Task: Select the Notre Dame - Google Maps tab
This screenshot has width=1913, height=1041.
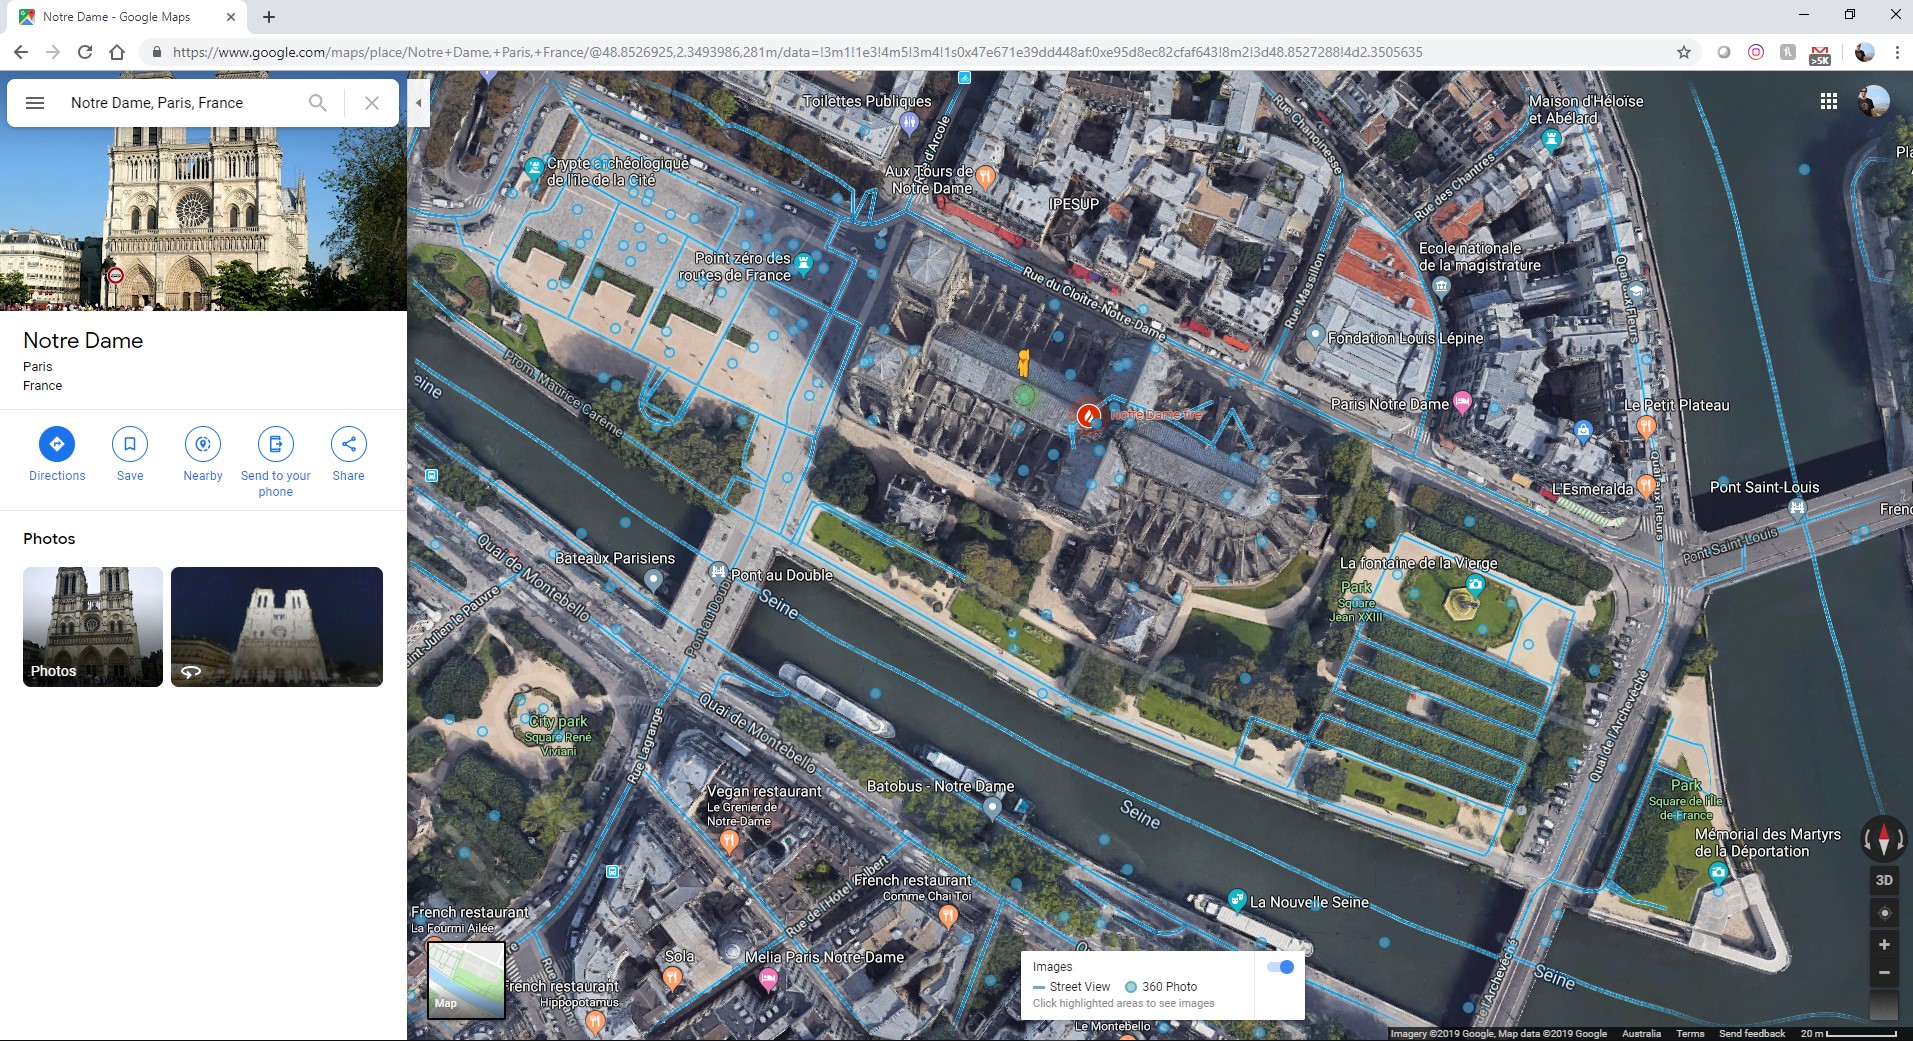Action: (120, 16)
